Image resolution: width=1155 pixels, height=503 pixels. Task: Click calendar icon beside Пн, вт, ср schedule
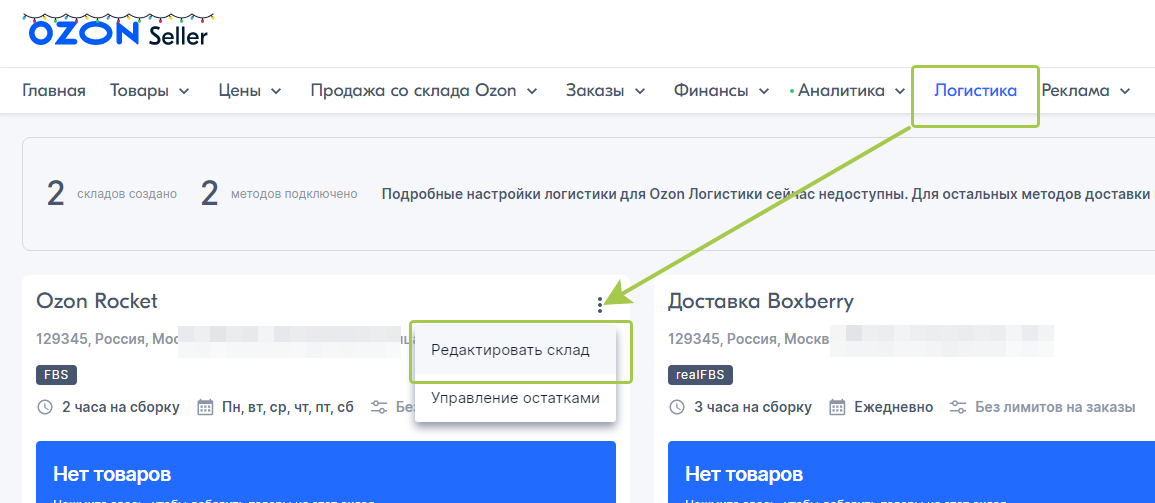[x=205, y=407]
